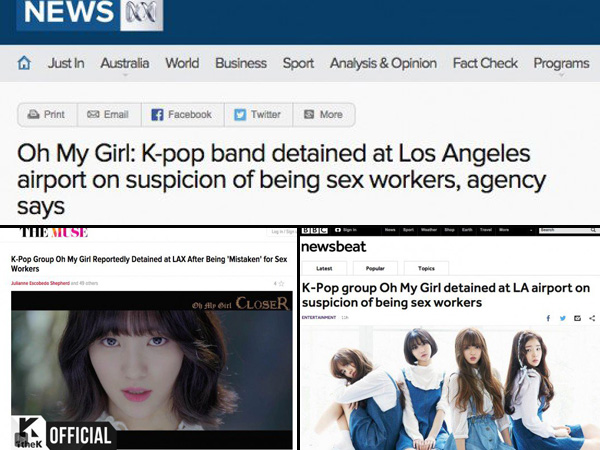Share article via Facebook button
This screenshot has height=450, width=600.
click(x=183, y=114)
